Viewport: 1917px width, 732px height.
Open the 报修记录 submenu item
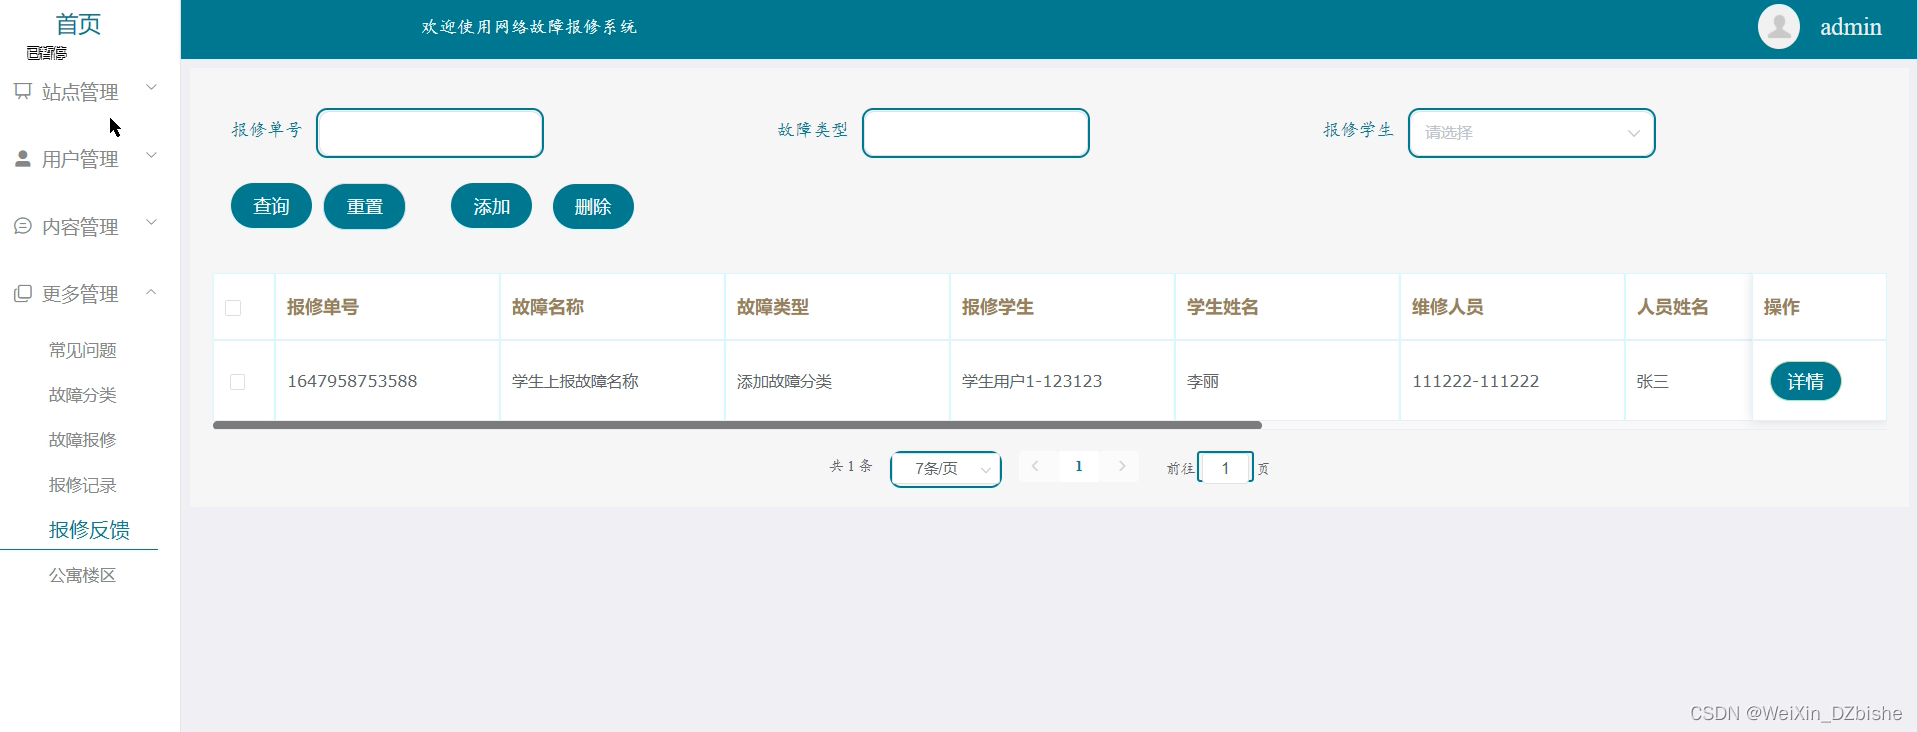(x=83, y=485)
